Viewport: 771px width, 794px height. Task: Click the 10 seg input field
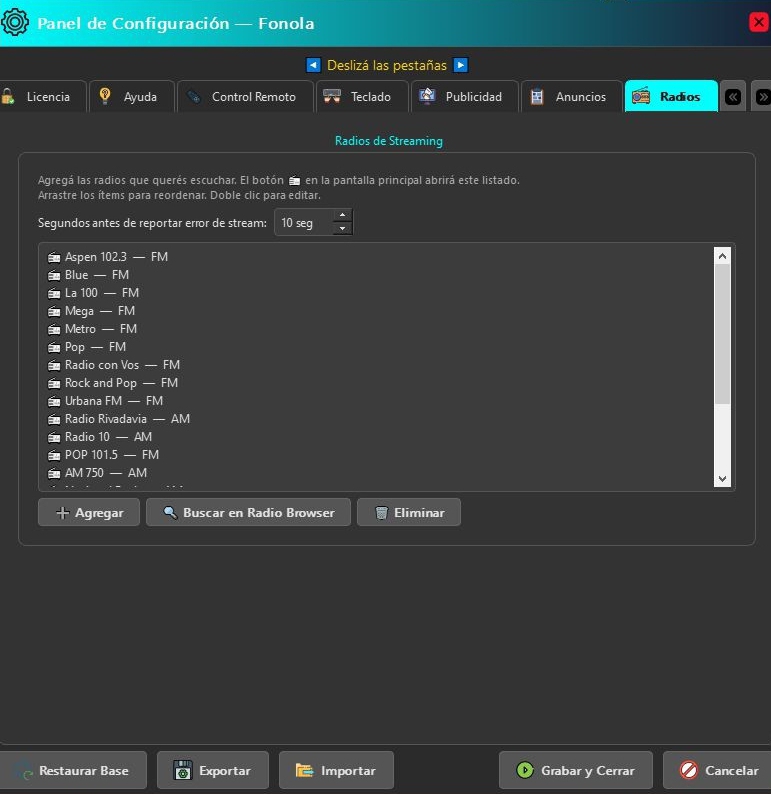(x=304, y=222)
